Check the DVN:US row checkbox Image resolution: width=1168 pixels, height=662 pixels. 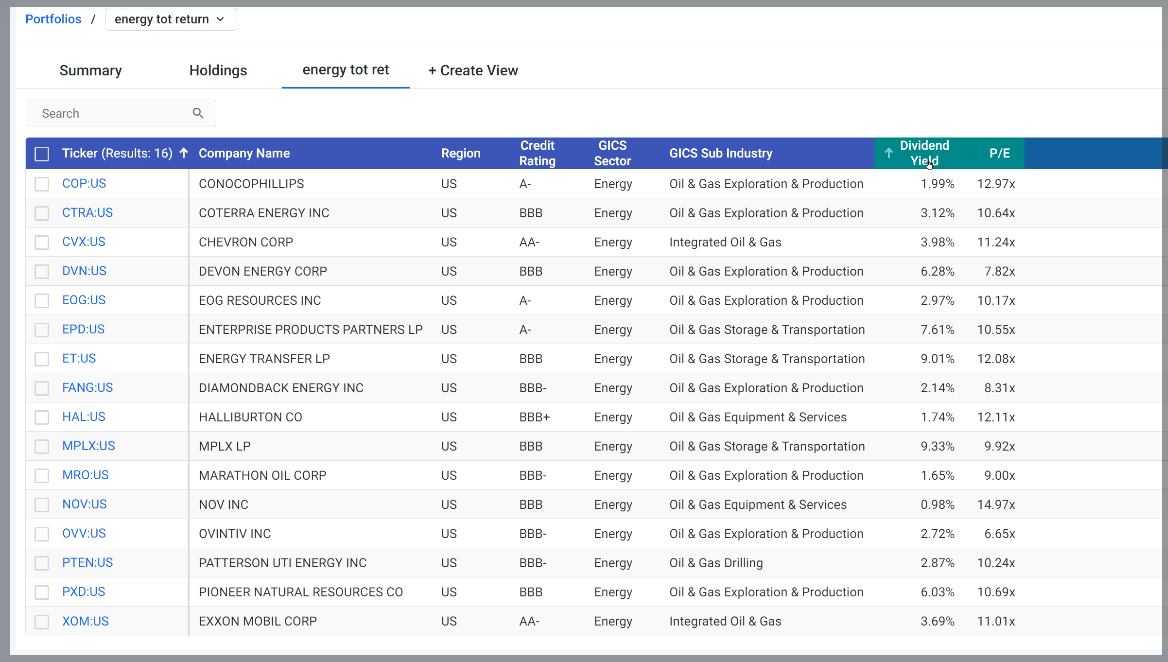42,271
